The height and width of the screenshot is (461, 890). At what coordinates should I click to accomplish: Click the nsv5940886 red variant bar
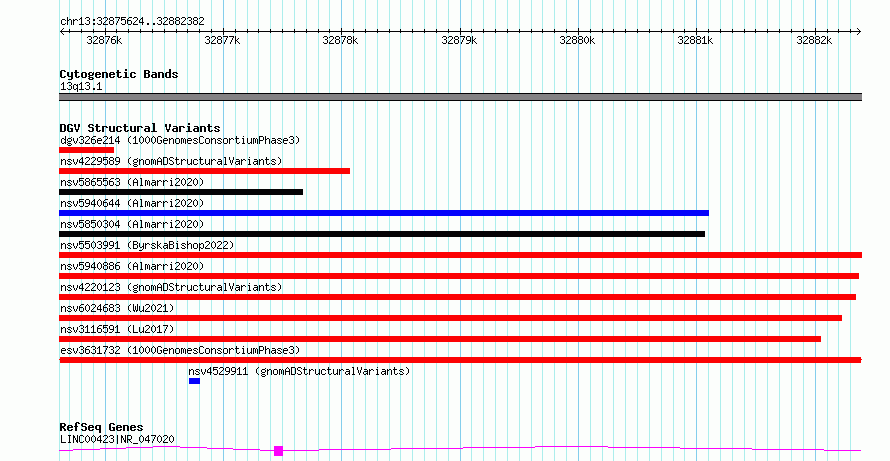[x=459, y=276]
